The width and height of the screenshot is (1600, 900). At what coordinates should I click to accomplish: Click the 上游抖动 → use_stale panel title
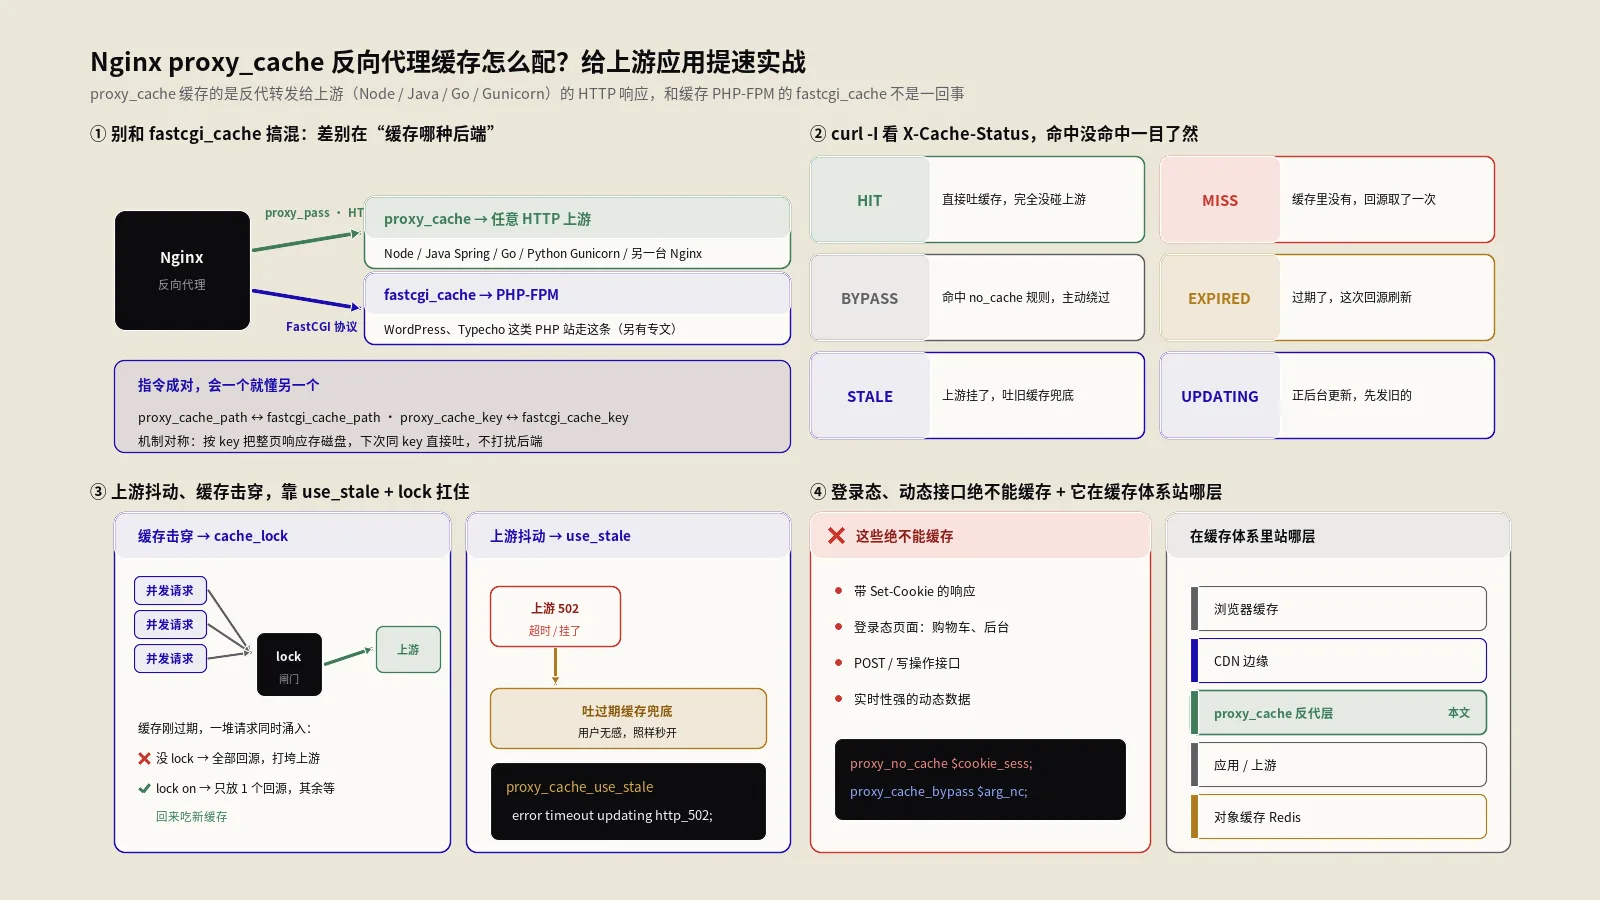[560, 536]
